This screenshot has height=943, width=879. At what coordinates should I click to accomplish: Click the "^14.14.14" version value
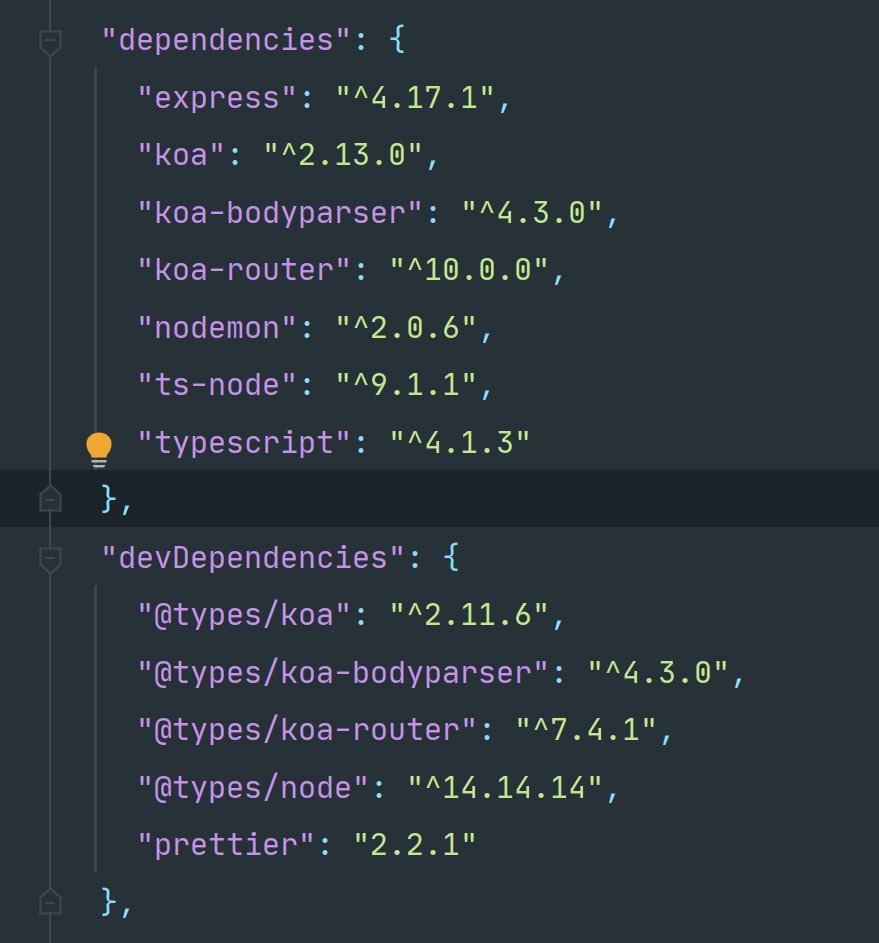click(506, 788)
